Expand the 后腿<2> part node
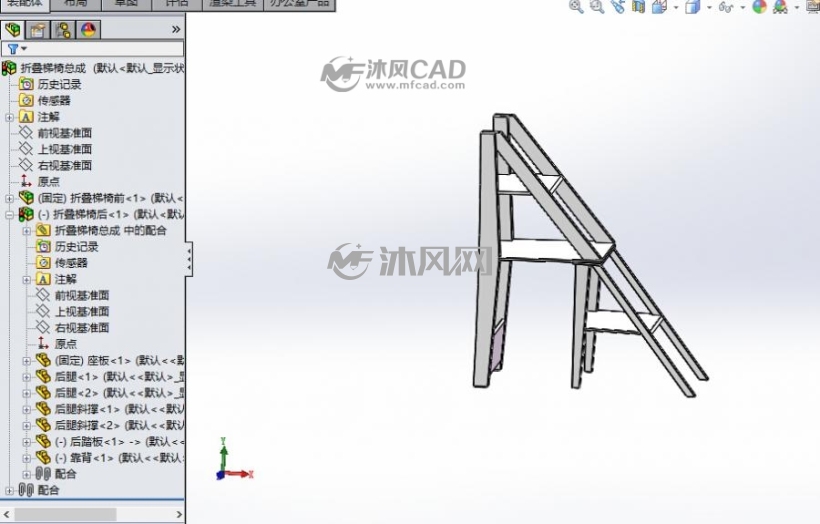 click(27, 393)
